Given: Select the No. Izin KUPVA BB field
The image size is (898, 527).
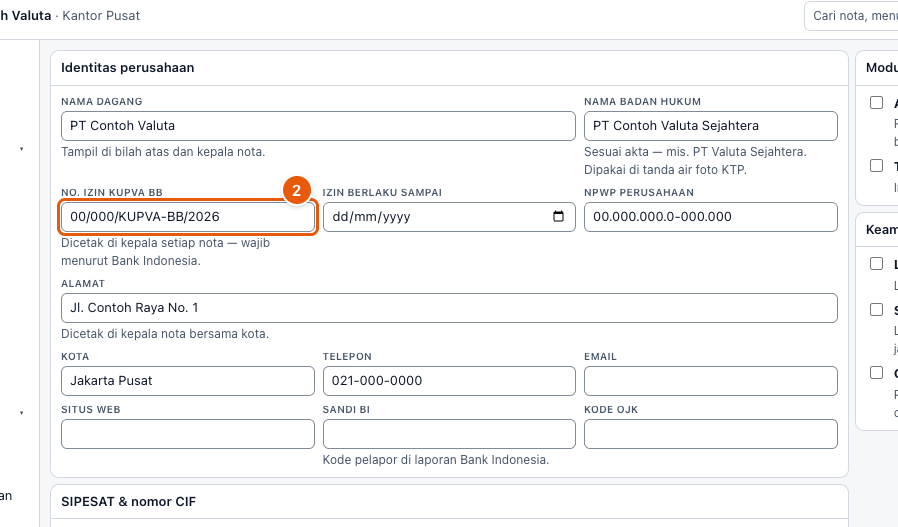Looking at the screenshot, I should coord(188,217).
